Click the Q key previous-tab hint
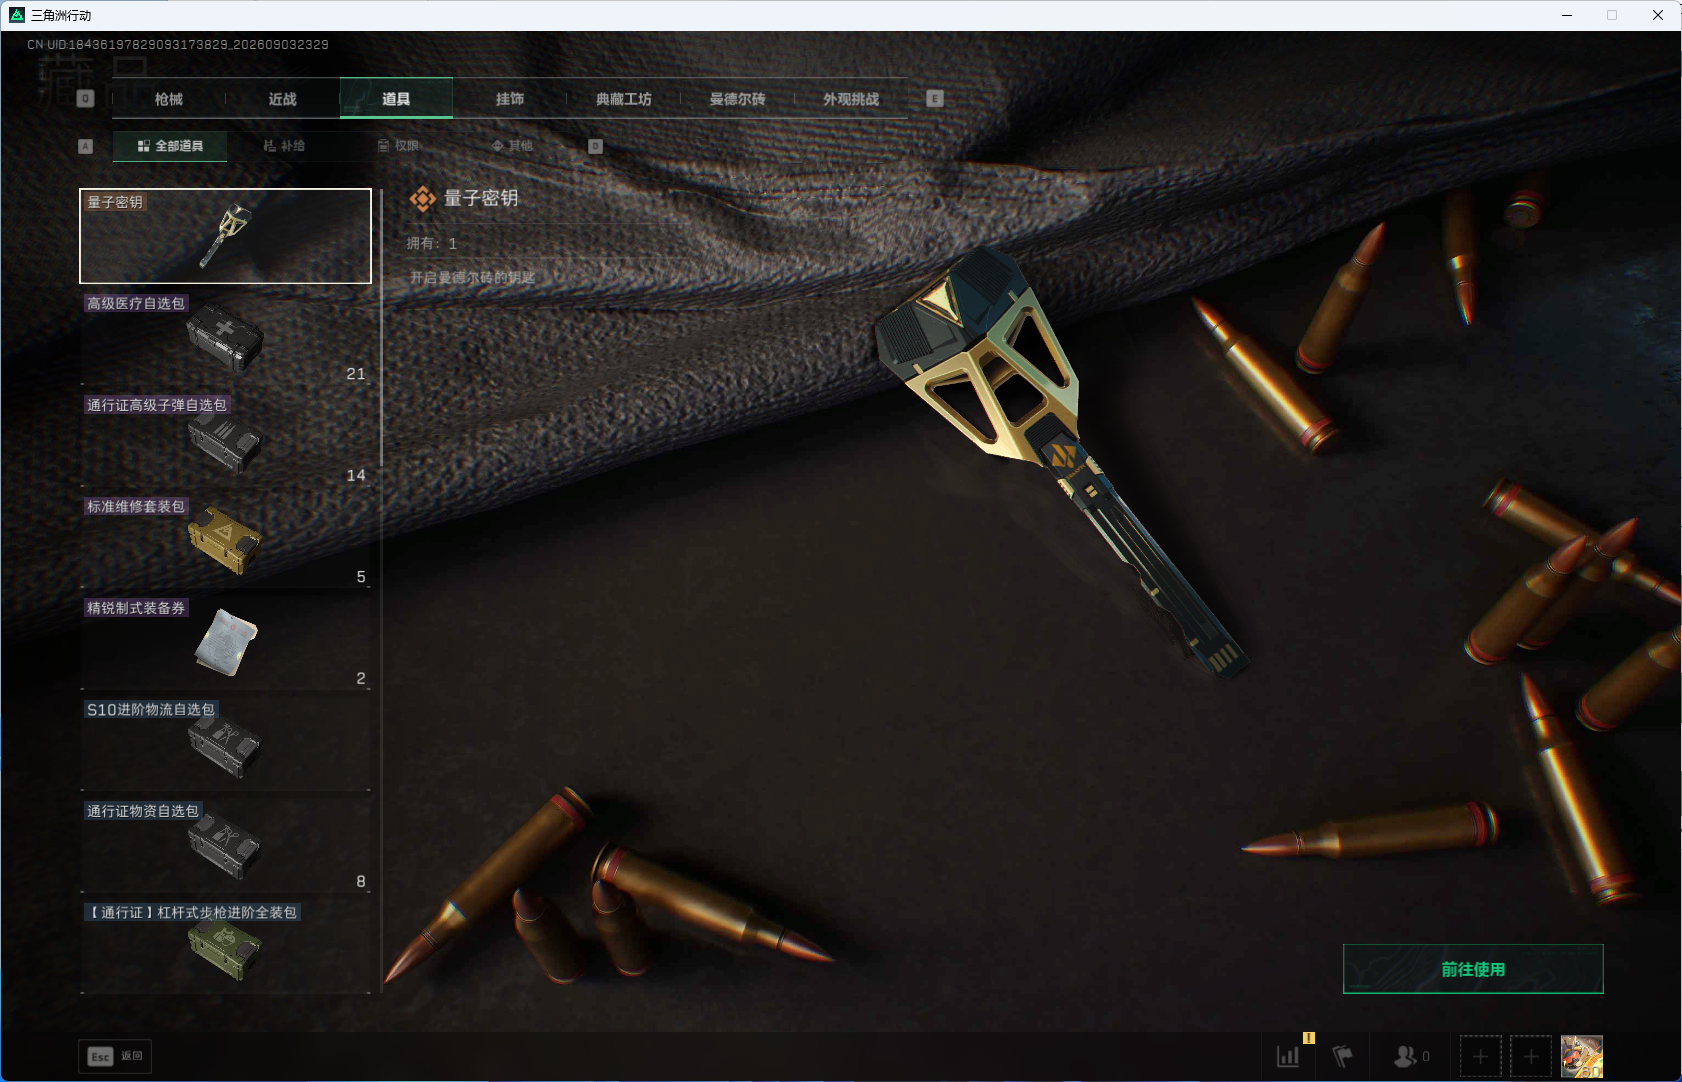 coord(85,99)
